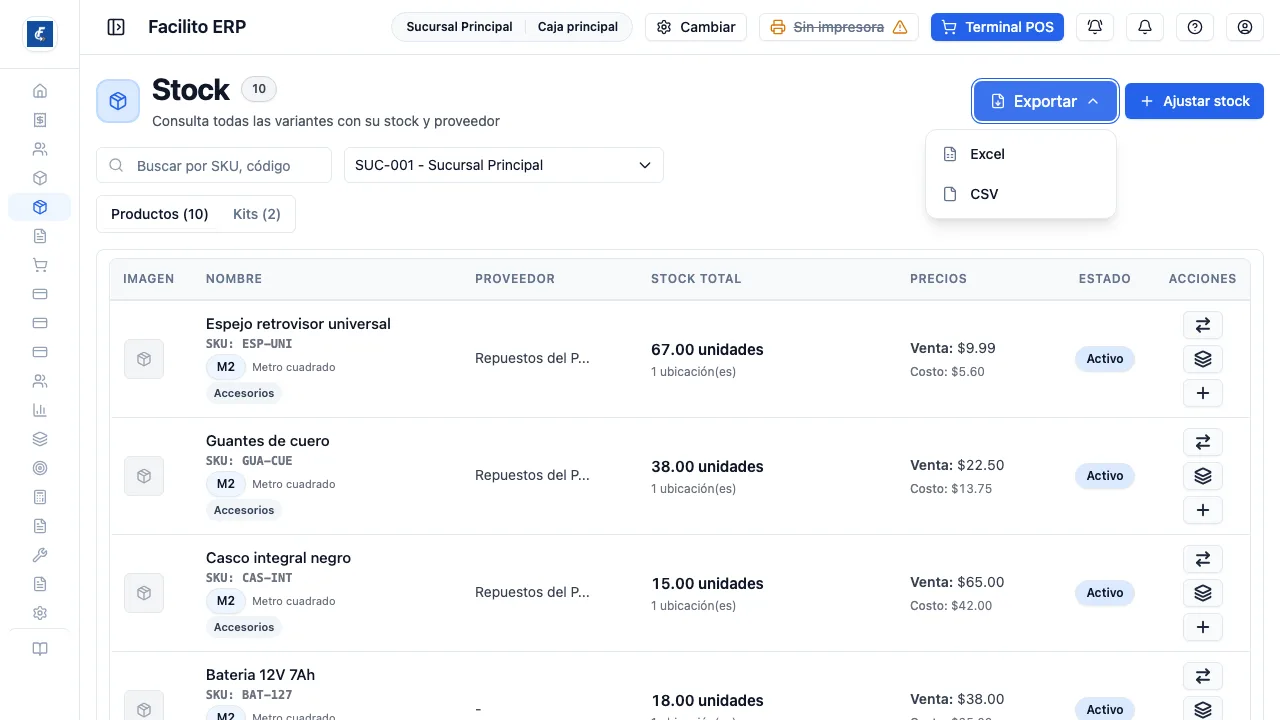
Task: Click the Cambiar button
Action: click(x=696, y=27)
